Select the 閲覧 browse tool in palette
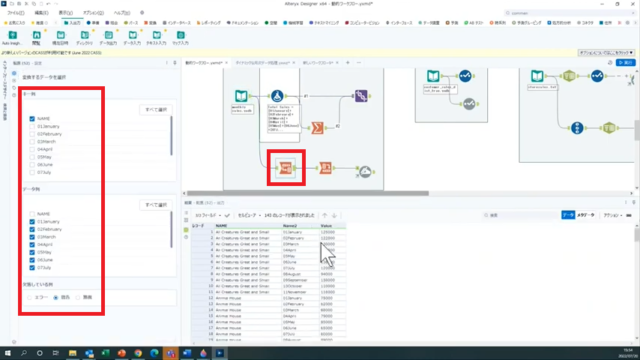Image resolution: width=640 pixels, height=360 pixels. [x=36, y=38]
